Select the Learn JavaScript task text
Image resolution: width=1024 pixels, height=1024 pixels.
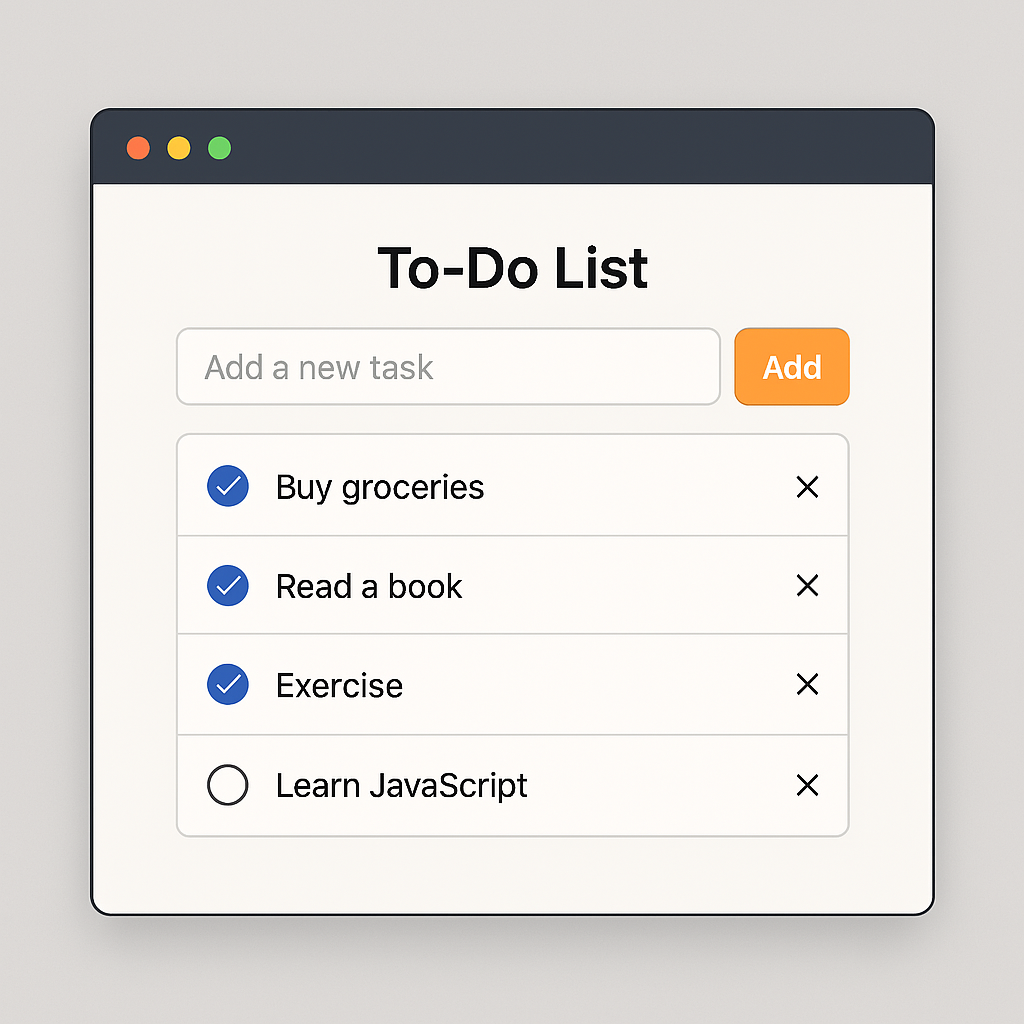pos(401,785)
